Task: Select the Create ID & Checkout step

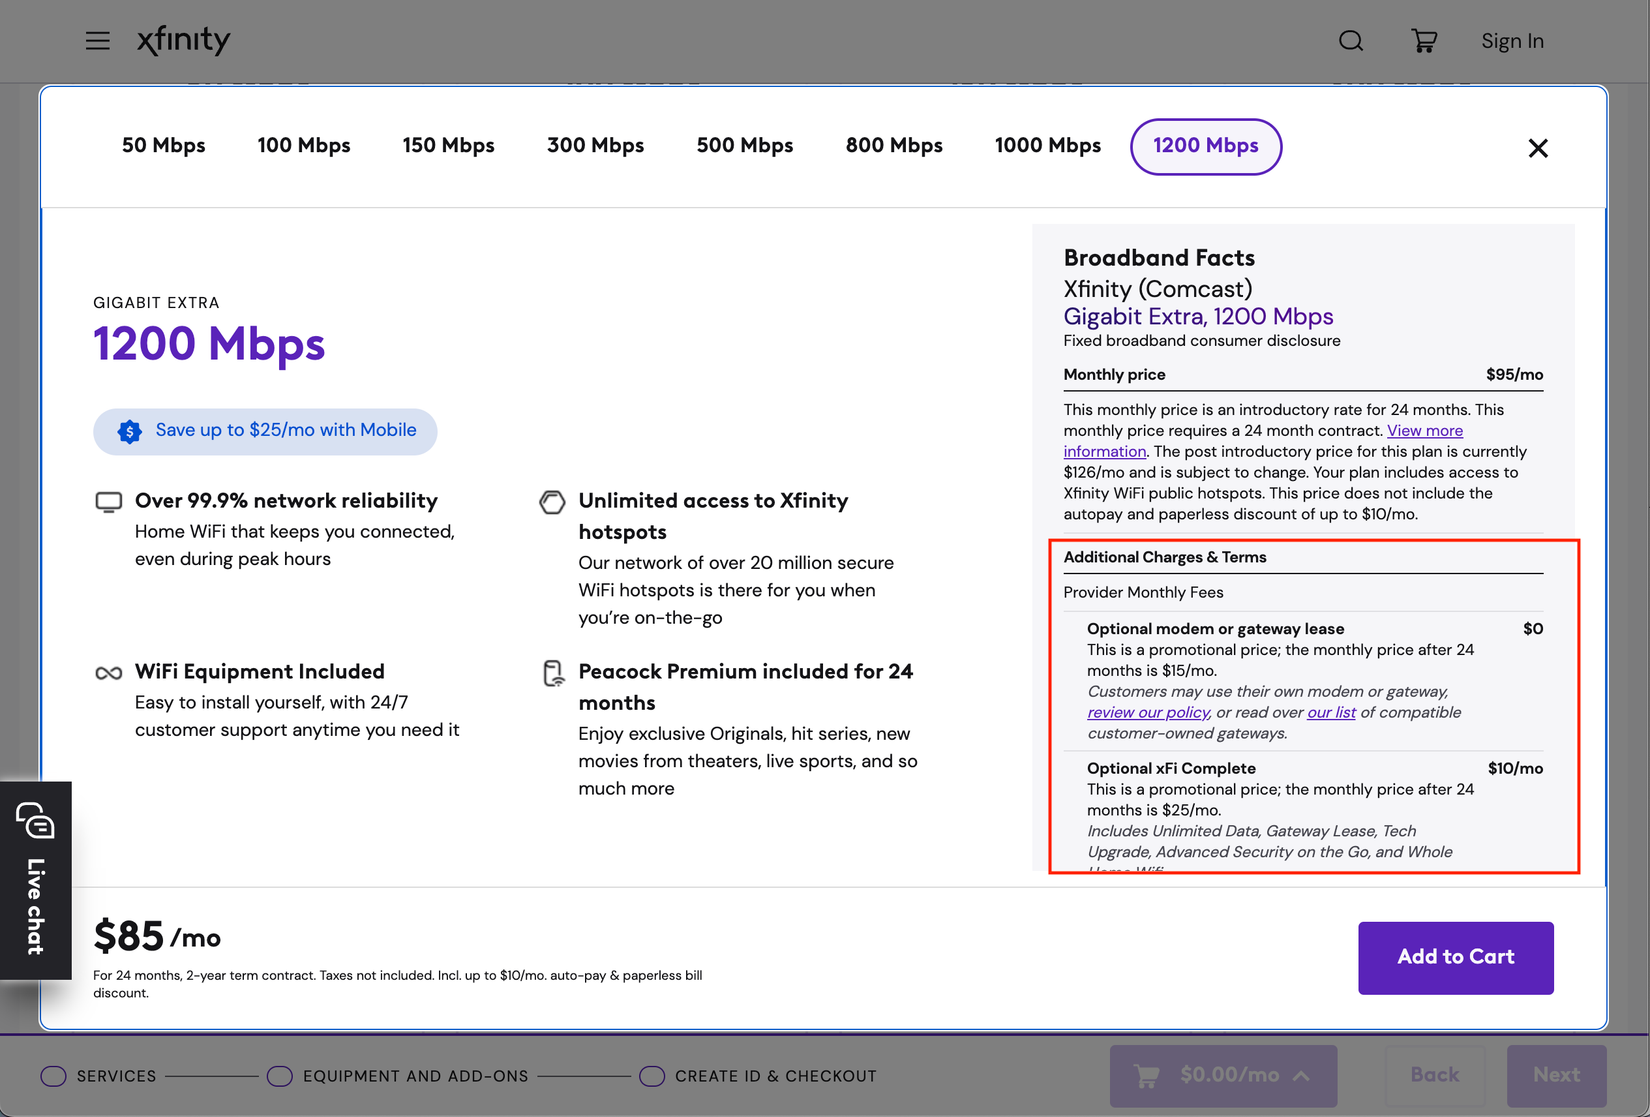Action: tap(758, 1076)
